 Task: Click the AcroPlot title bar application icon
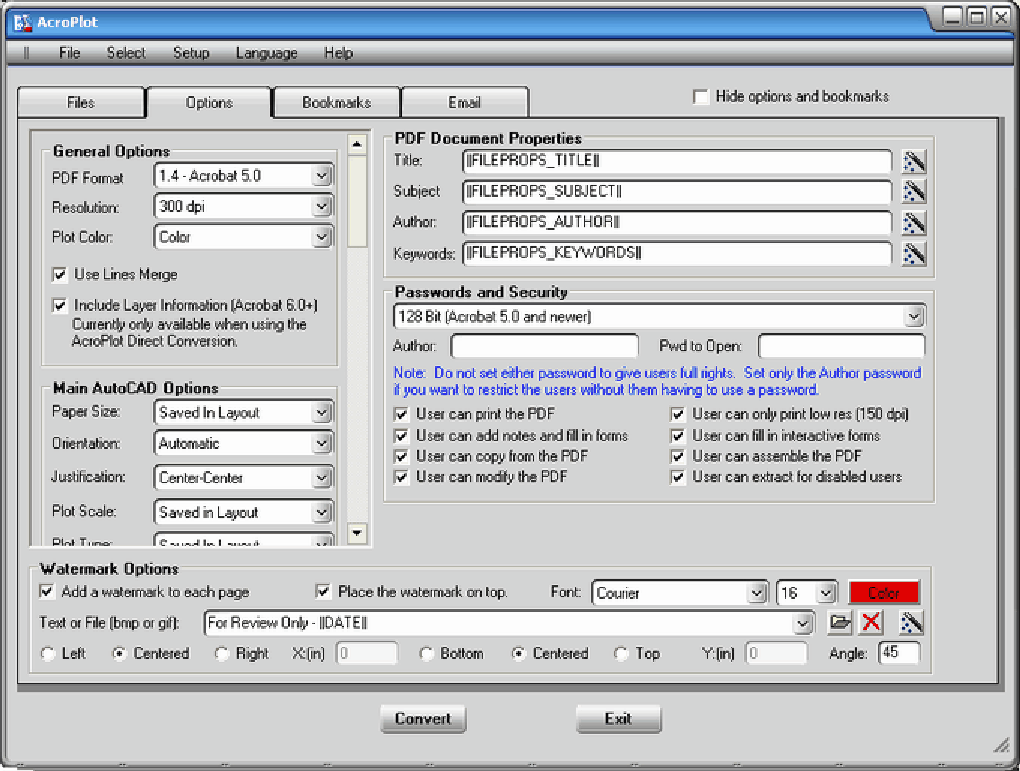pos(22,22)
